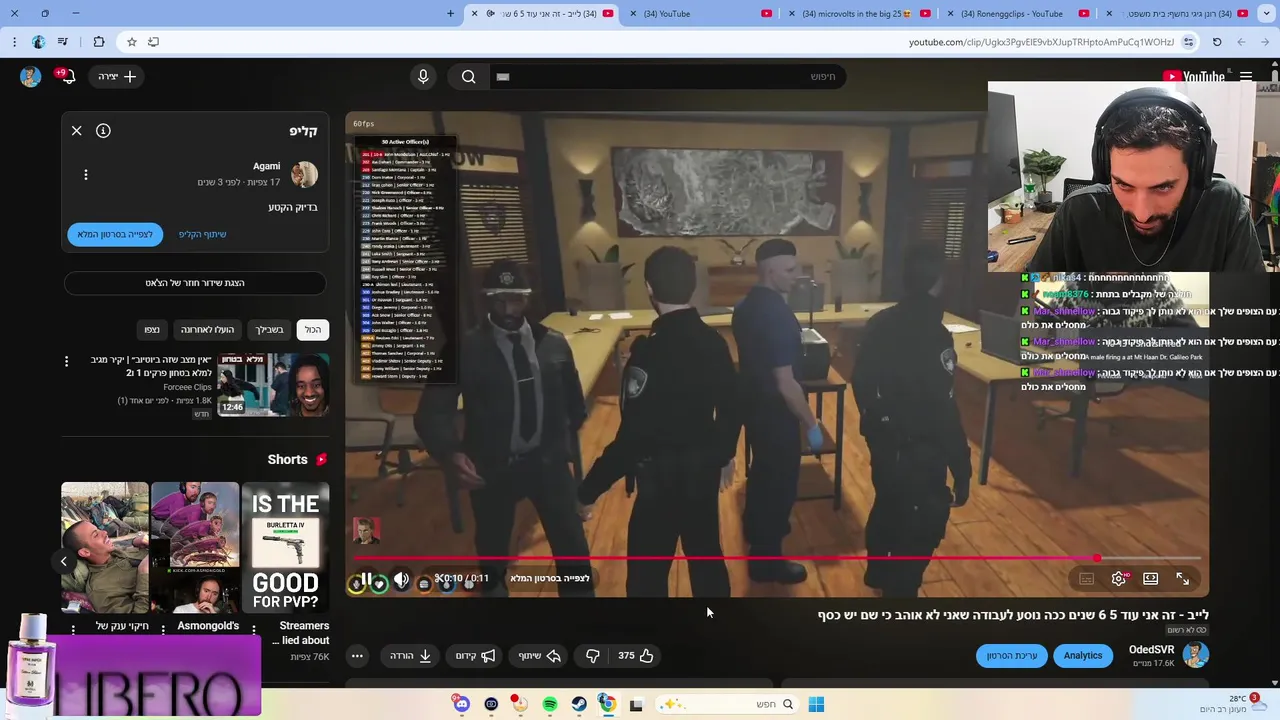Open OdedSVR channel avatar

1196,655
